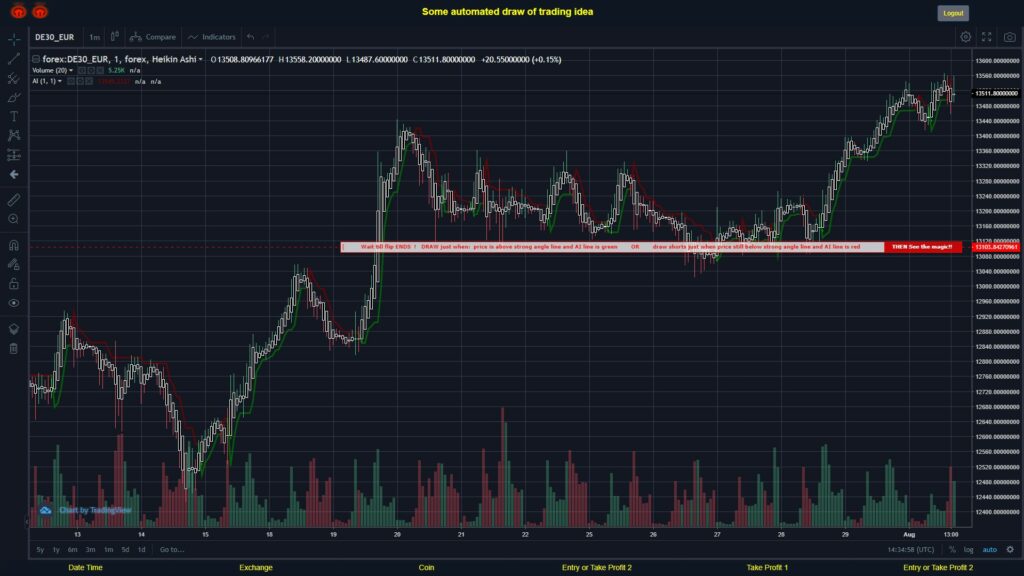Image resolution: width=1024 pixels, height=576 pixels.
Task: Click the 'Some automated draw of trading idea' title
Action: click(507, 12)
